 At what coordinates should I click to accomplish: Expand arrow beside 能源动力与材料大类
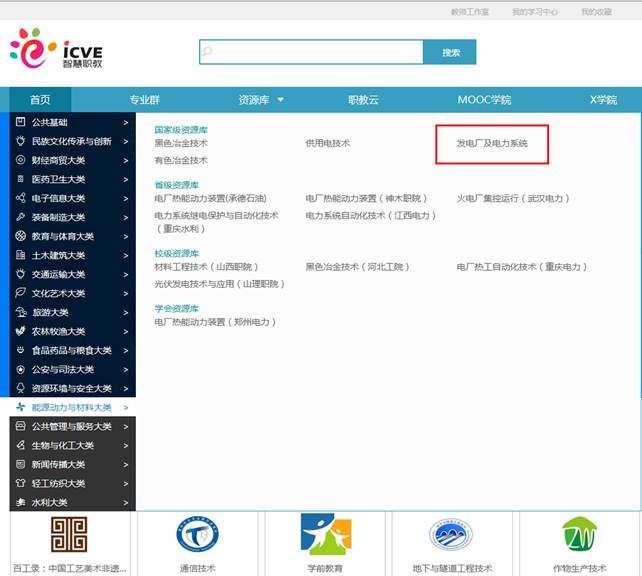(x=126, y=408)
